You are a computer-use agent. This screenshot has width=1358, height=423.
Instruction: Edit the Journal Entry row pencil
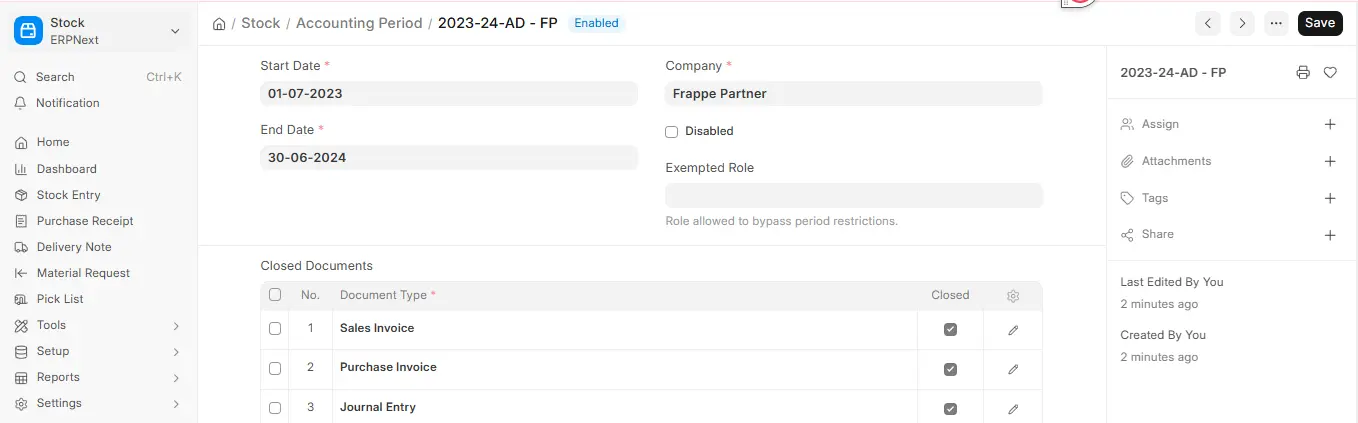point(1013,409)
